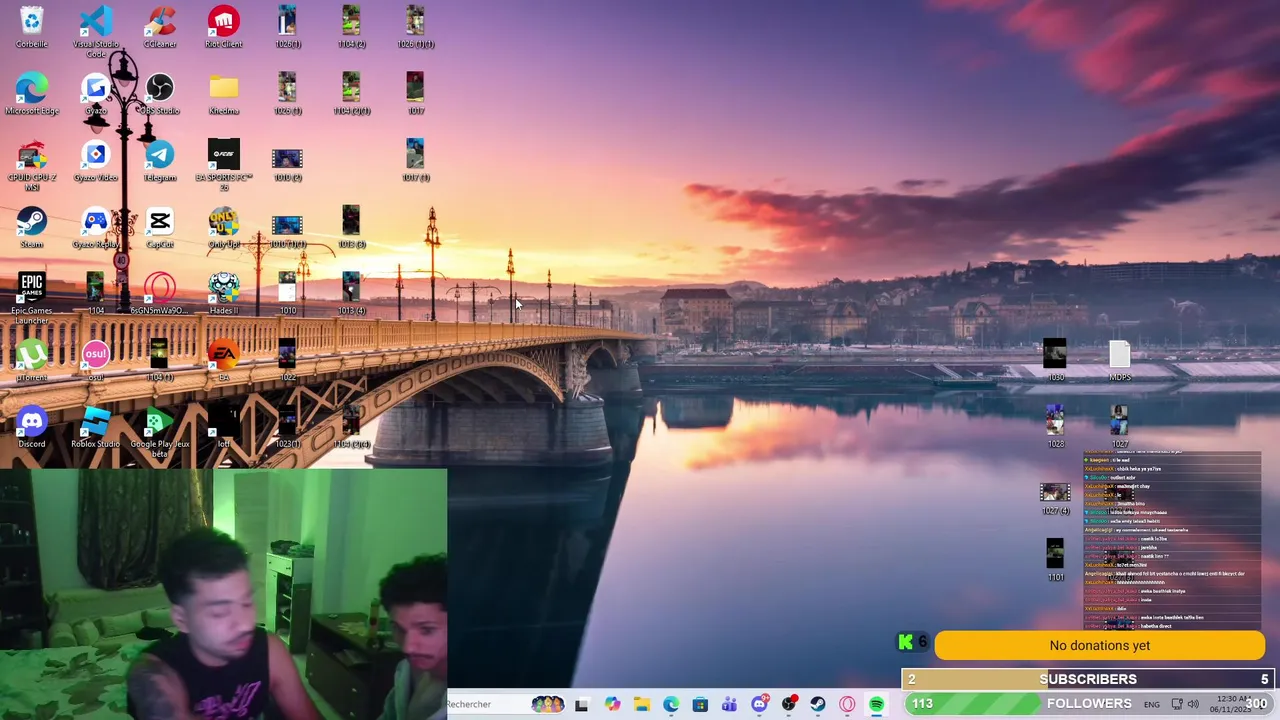Viewport: 1280px width, 720px height.
Task: Select CPUID CPU-Z MSI shortcut
Action: 32,165
